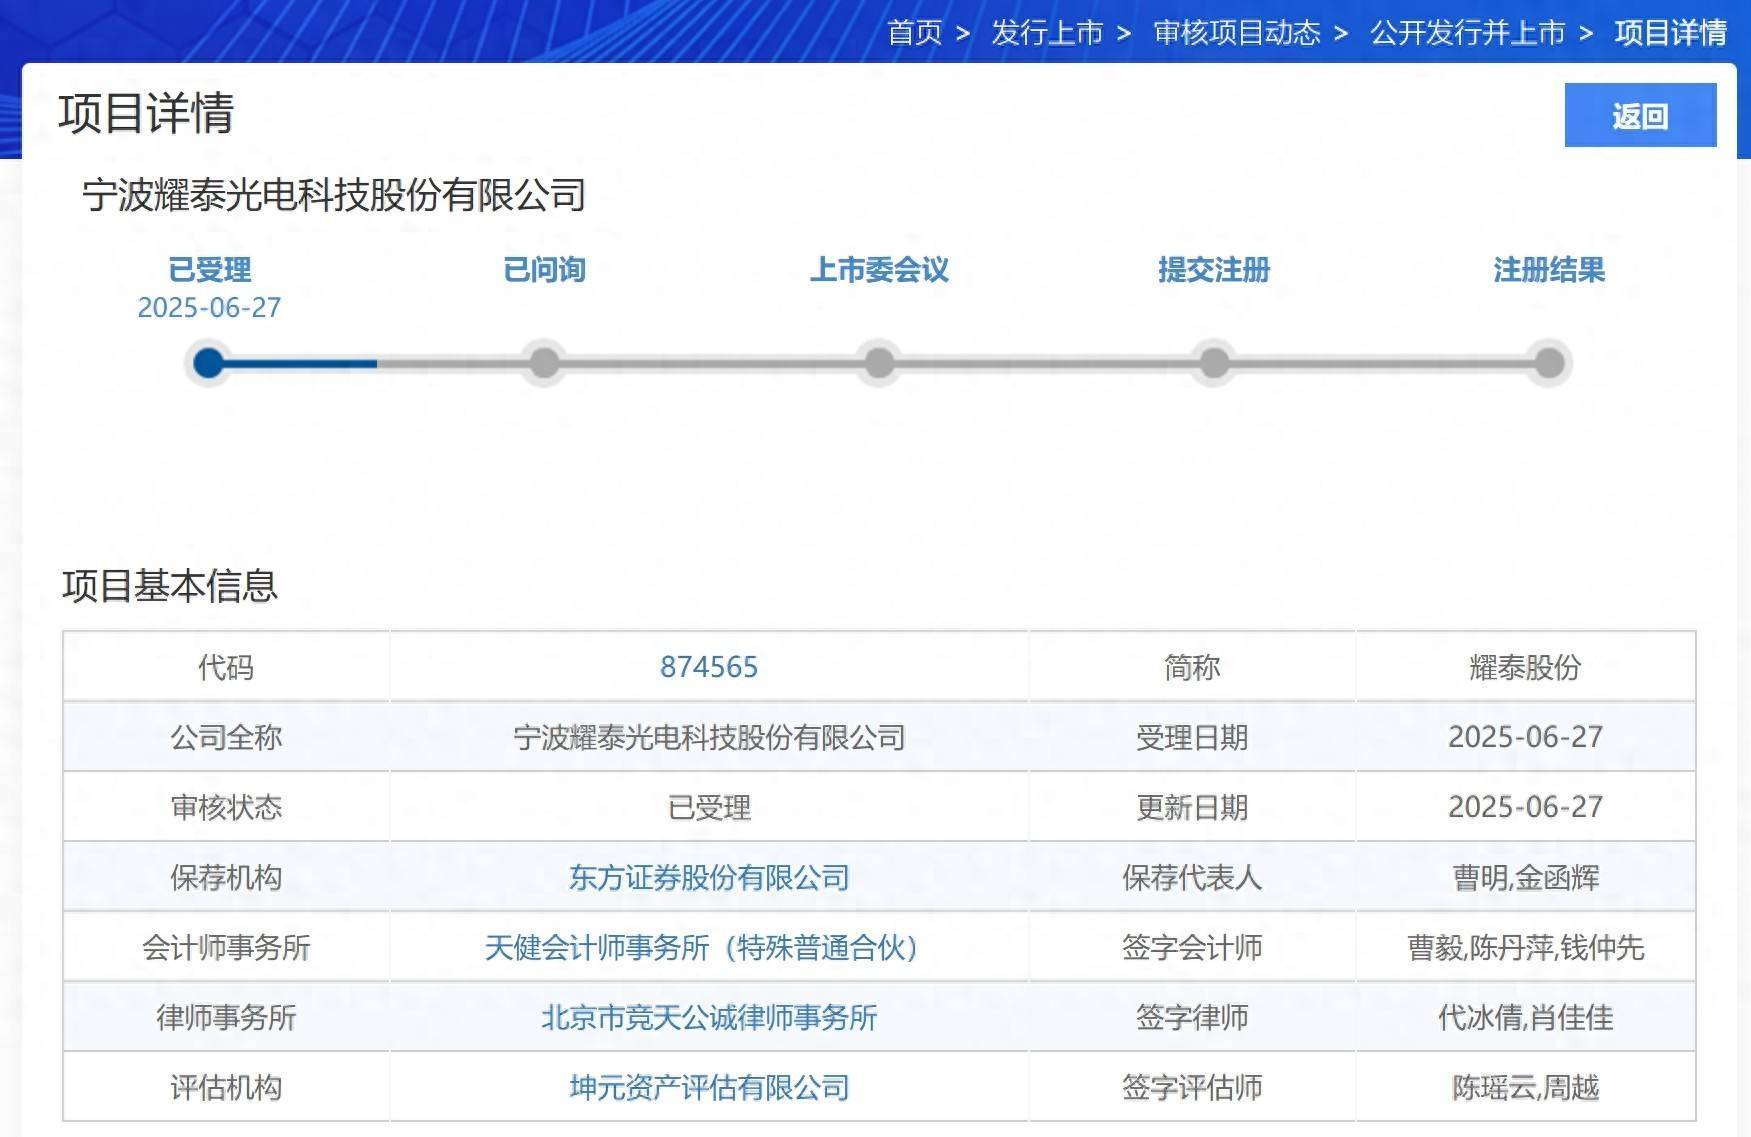Click the 律师事务所 label cell
Image resolution: width=1751 pixels, height=1137 pixels.
tap(226, 1017)
